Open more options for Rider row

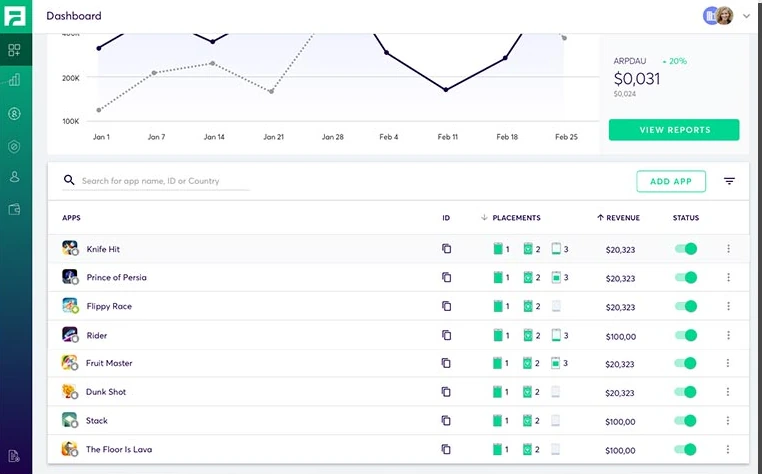point(728,335)
